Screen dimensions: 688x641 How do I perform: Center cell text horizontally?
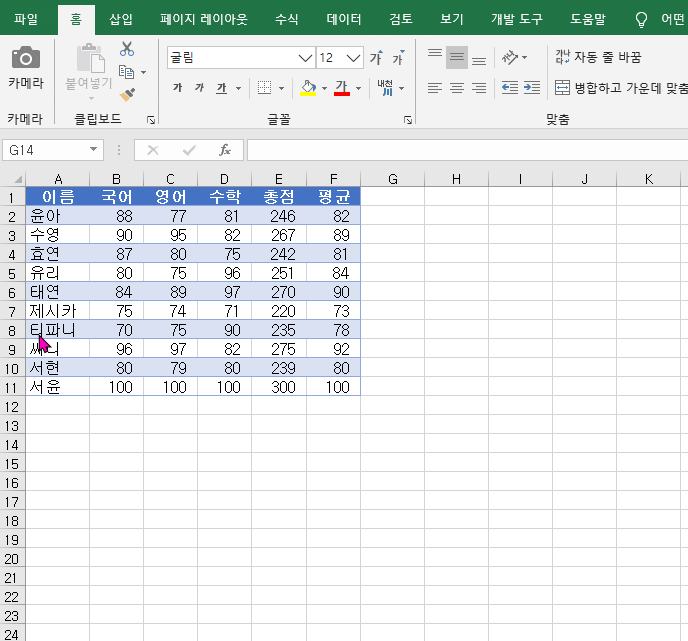(x=457, y=88)
